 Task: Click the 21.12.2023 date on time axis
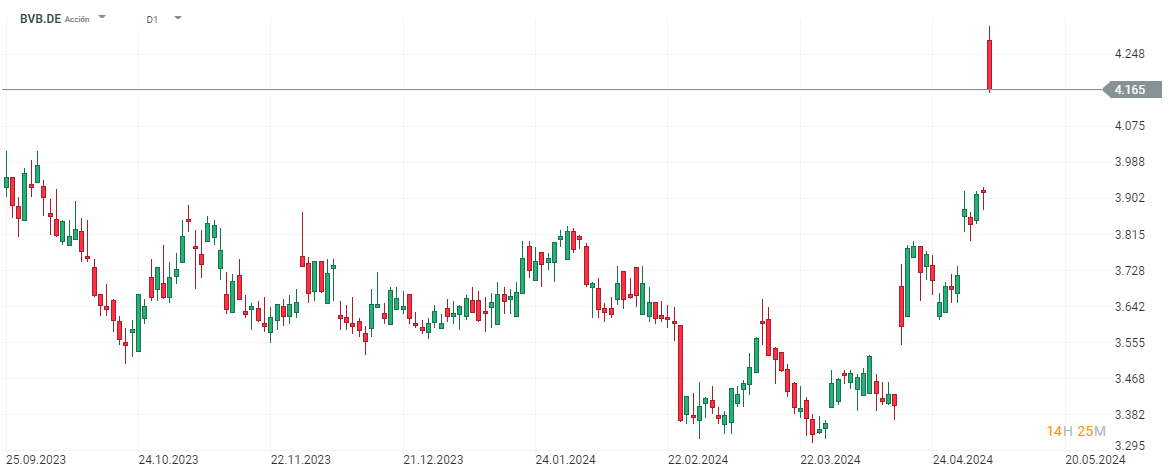point(433,460)
